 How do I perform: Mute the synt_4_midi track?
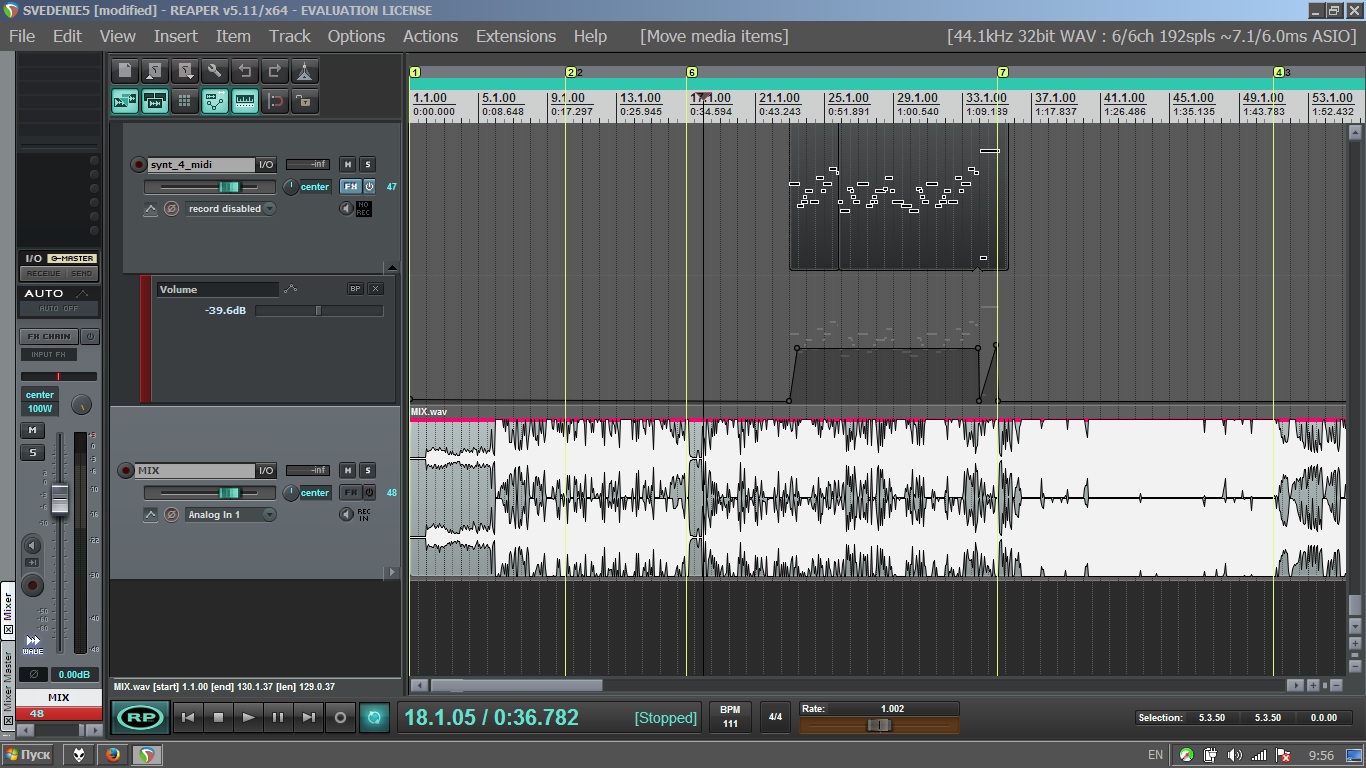pos(347,165)
